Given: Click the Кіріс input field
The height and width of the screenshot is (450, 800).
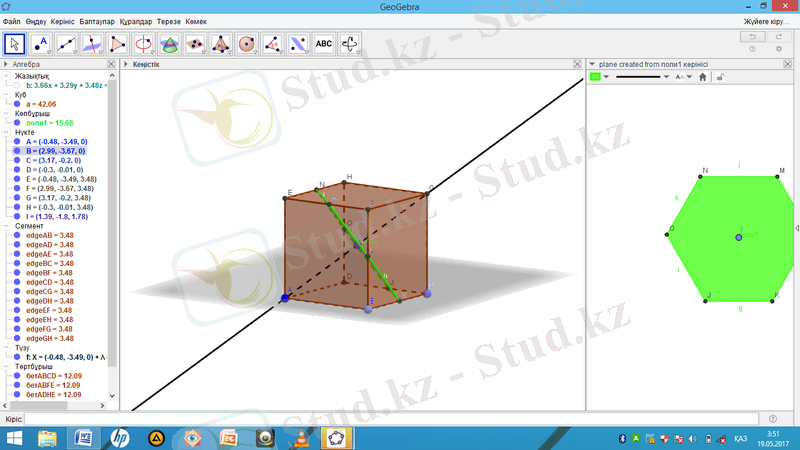Looking at the screenshot, I should pos(390,419).
